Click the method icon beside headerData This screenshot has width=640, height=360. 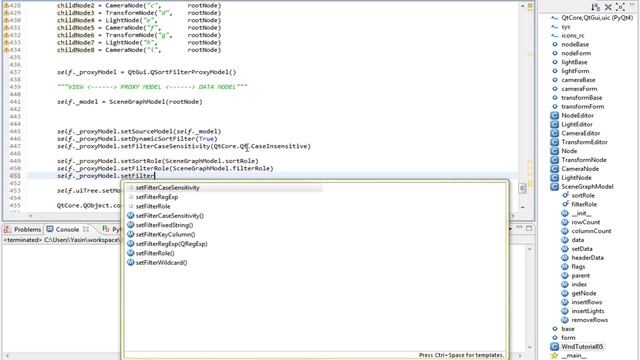(565, 258)
